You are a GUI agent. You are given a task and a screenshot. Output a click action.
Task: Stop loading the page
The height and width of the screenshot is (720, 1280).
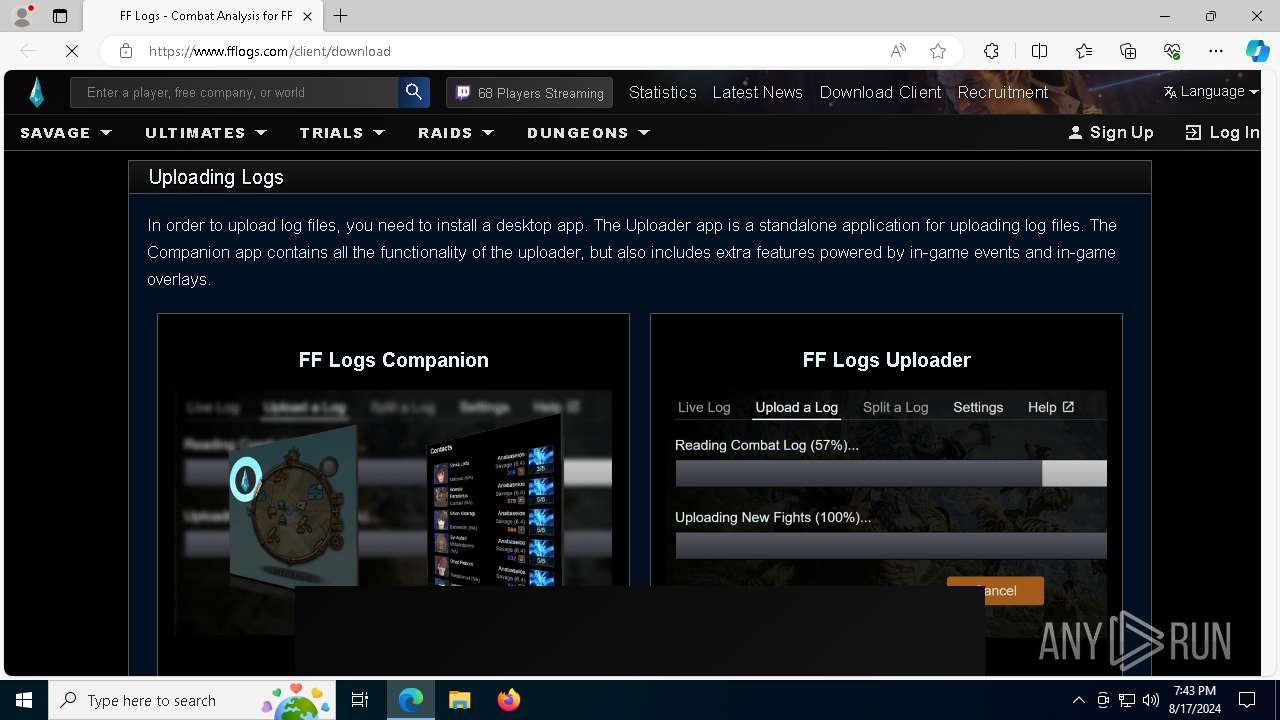(72, 51)
